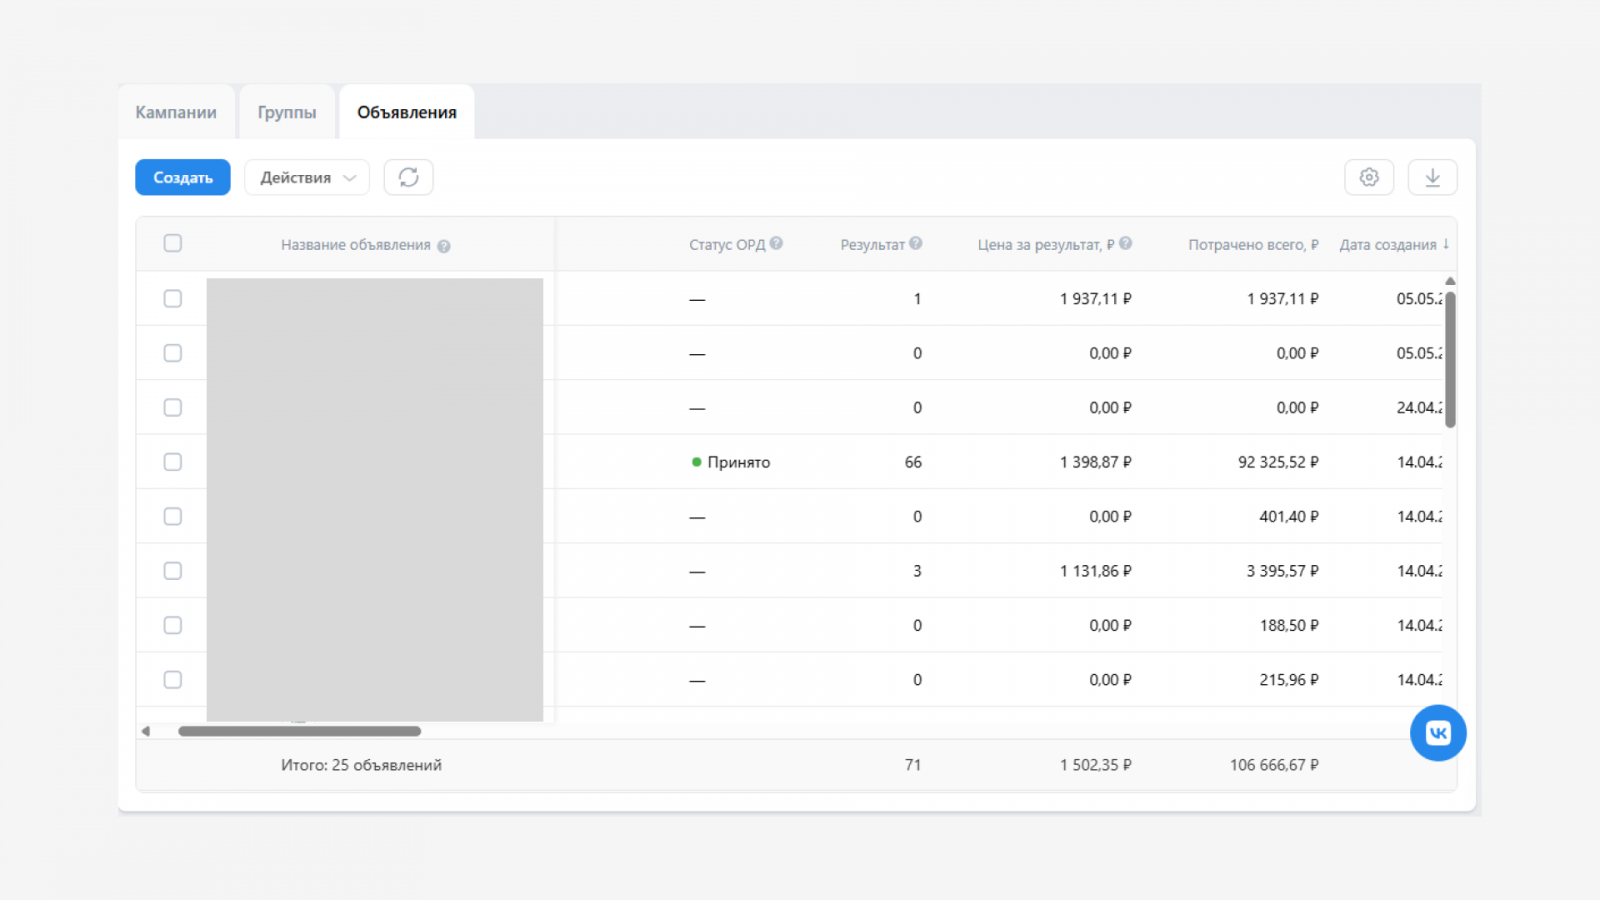Click help icon next to Название объявления
This screenshot has width=1600, height=900.
(444, 246)
